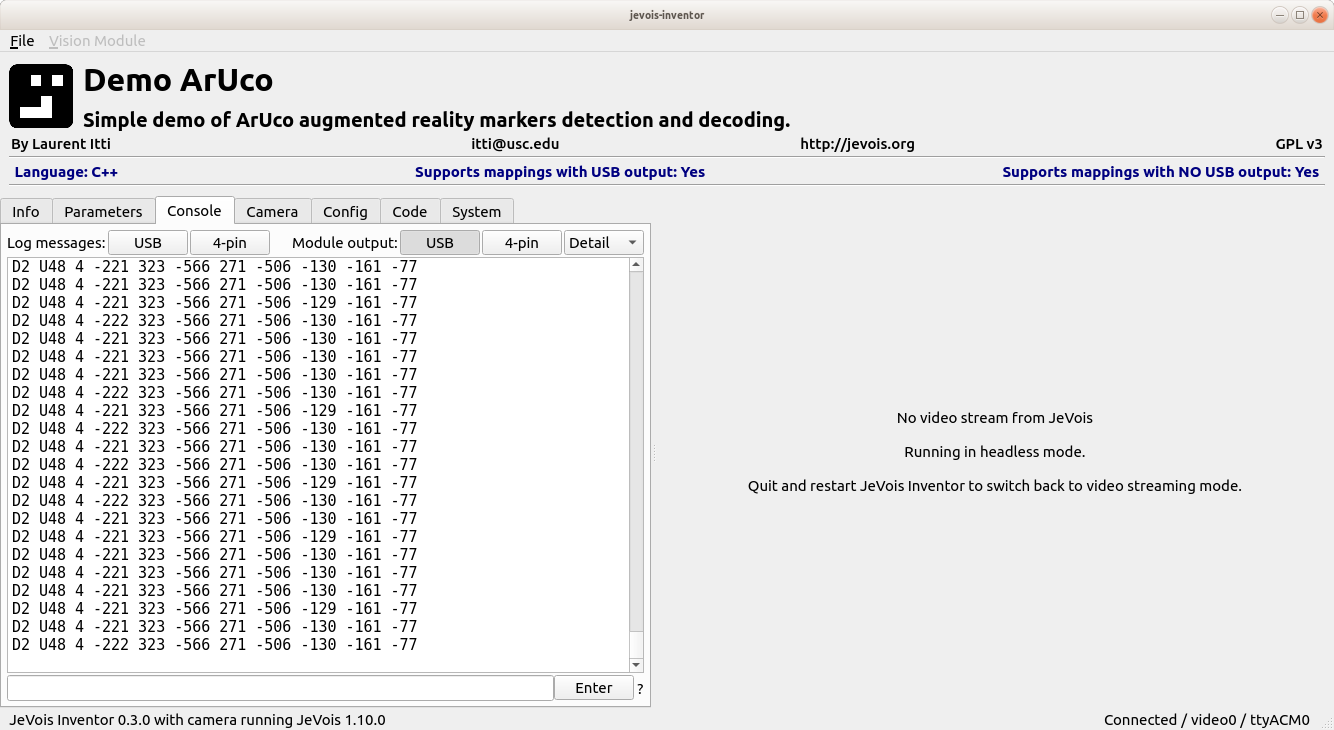Click the 'No video stream from JeVois' message
The image size is (1334, 730).
[x=994, y=418]
